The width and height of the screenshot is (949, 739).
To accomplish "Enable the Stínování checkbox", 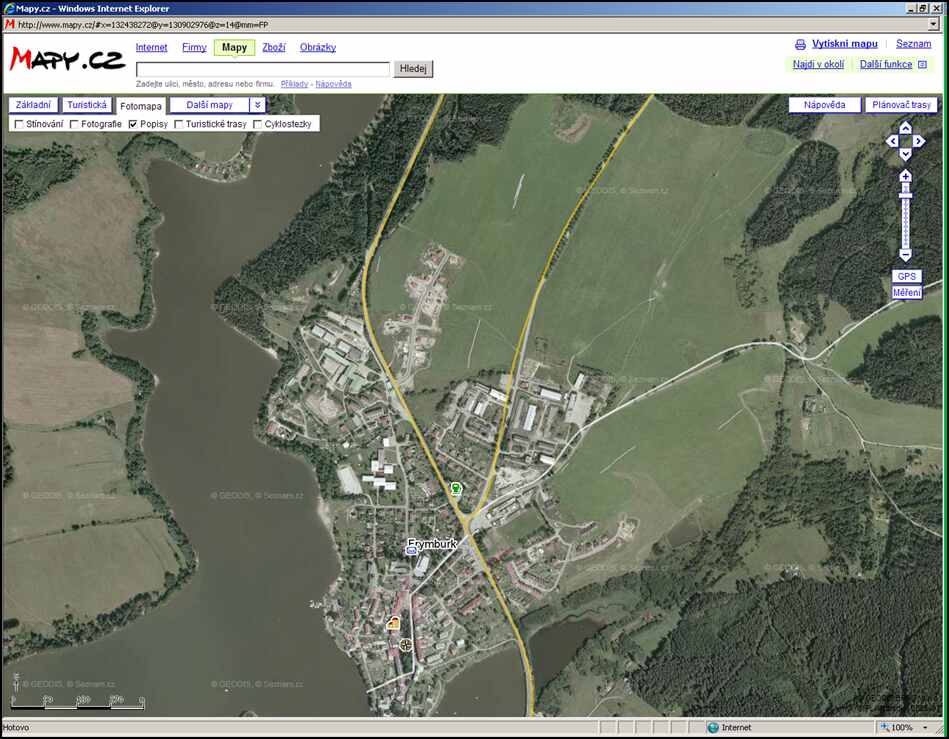I will (19, 124).
